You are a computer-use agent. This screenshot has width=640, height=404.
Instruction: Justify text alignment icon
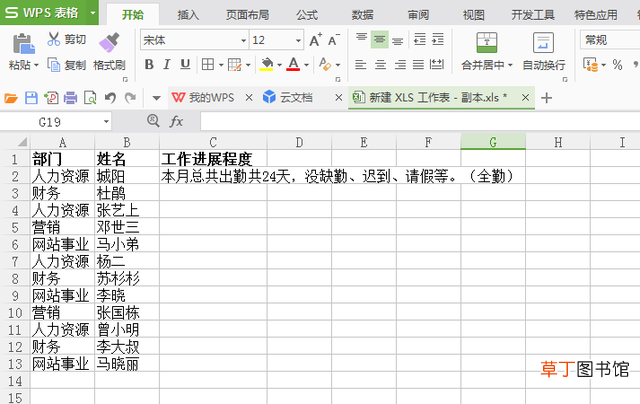coord(418,64)
